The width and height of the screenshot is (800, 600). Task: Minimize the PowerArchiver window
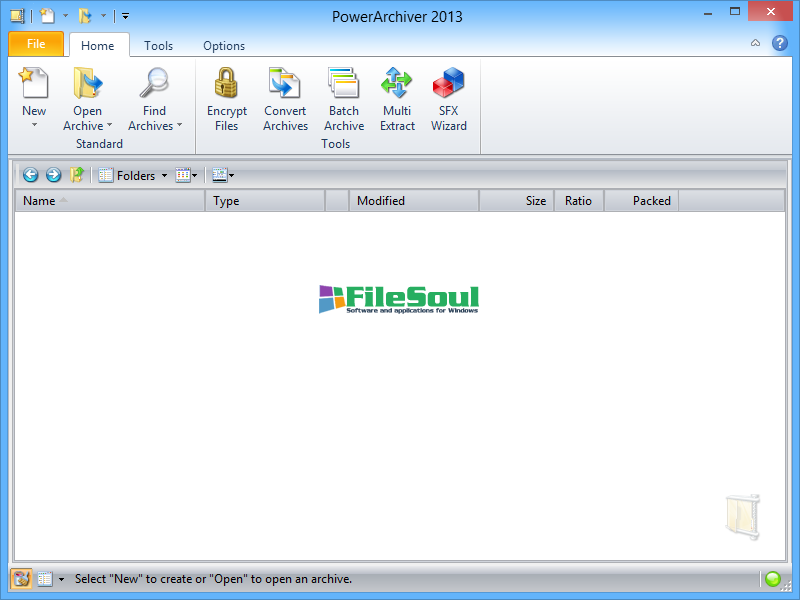tap(708, 13)
